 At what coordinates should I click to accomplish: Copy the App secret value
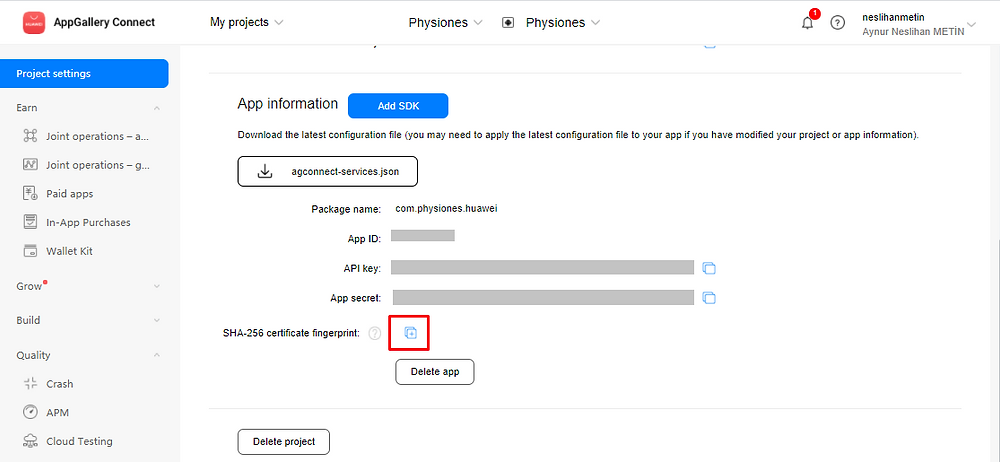tap(709, 297)
